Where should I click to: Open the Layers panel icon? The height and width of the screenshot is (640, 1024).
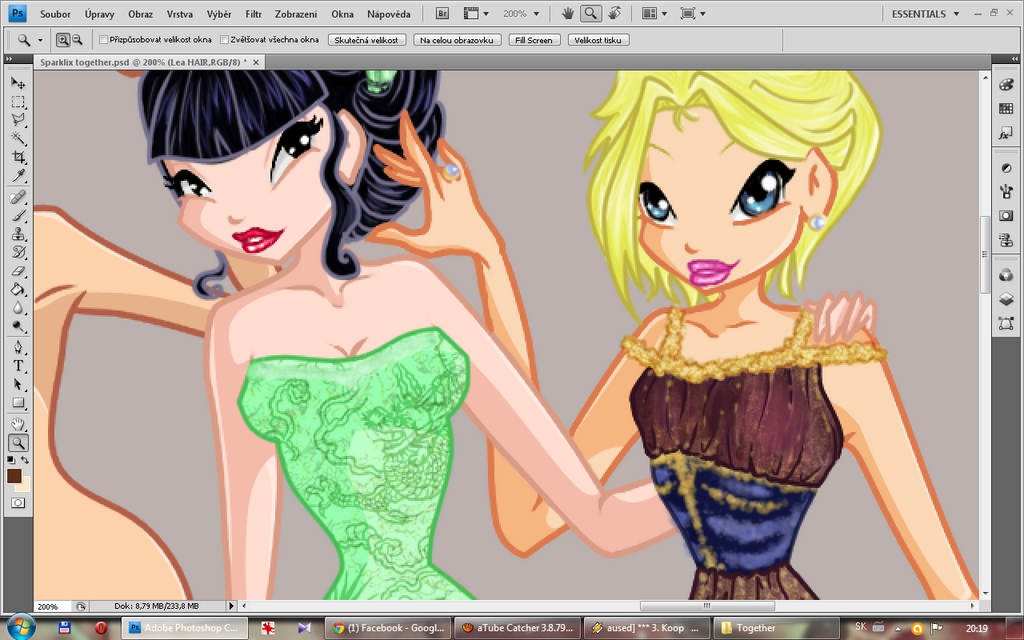point(1006,299)
